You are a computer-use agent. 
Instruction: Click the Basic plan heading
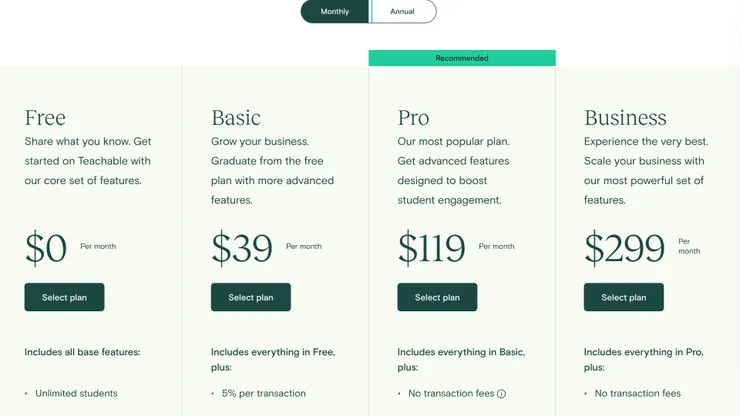(x=236, y=117)
